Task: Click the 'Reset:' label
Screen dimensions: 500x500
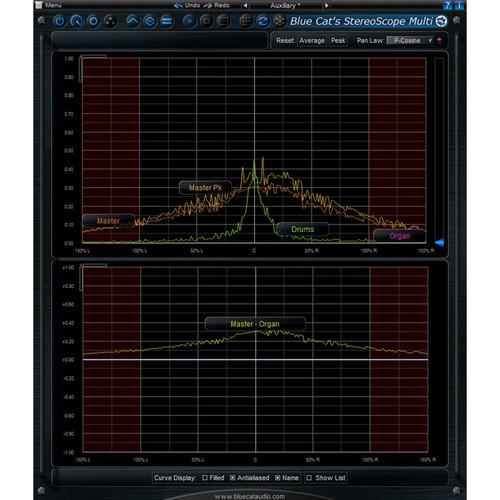Action: (285, 40)
